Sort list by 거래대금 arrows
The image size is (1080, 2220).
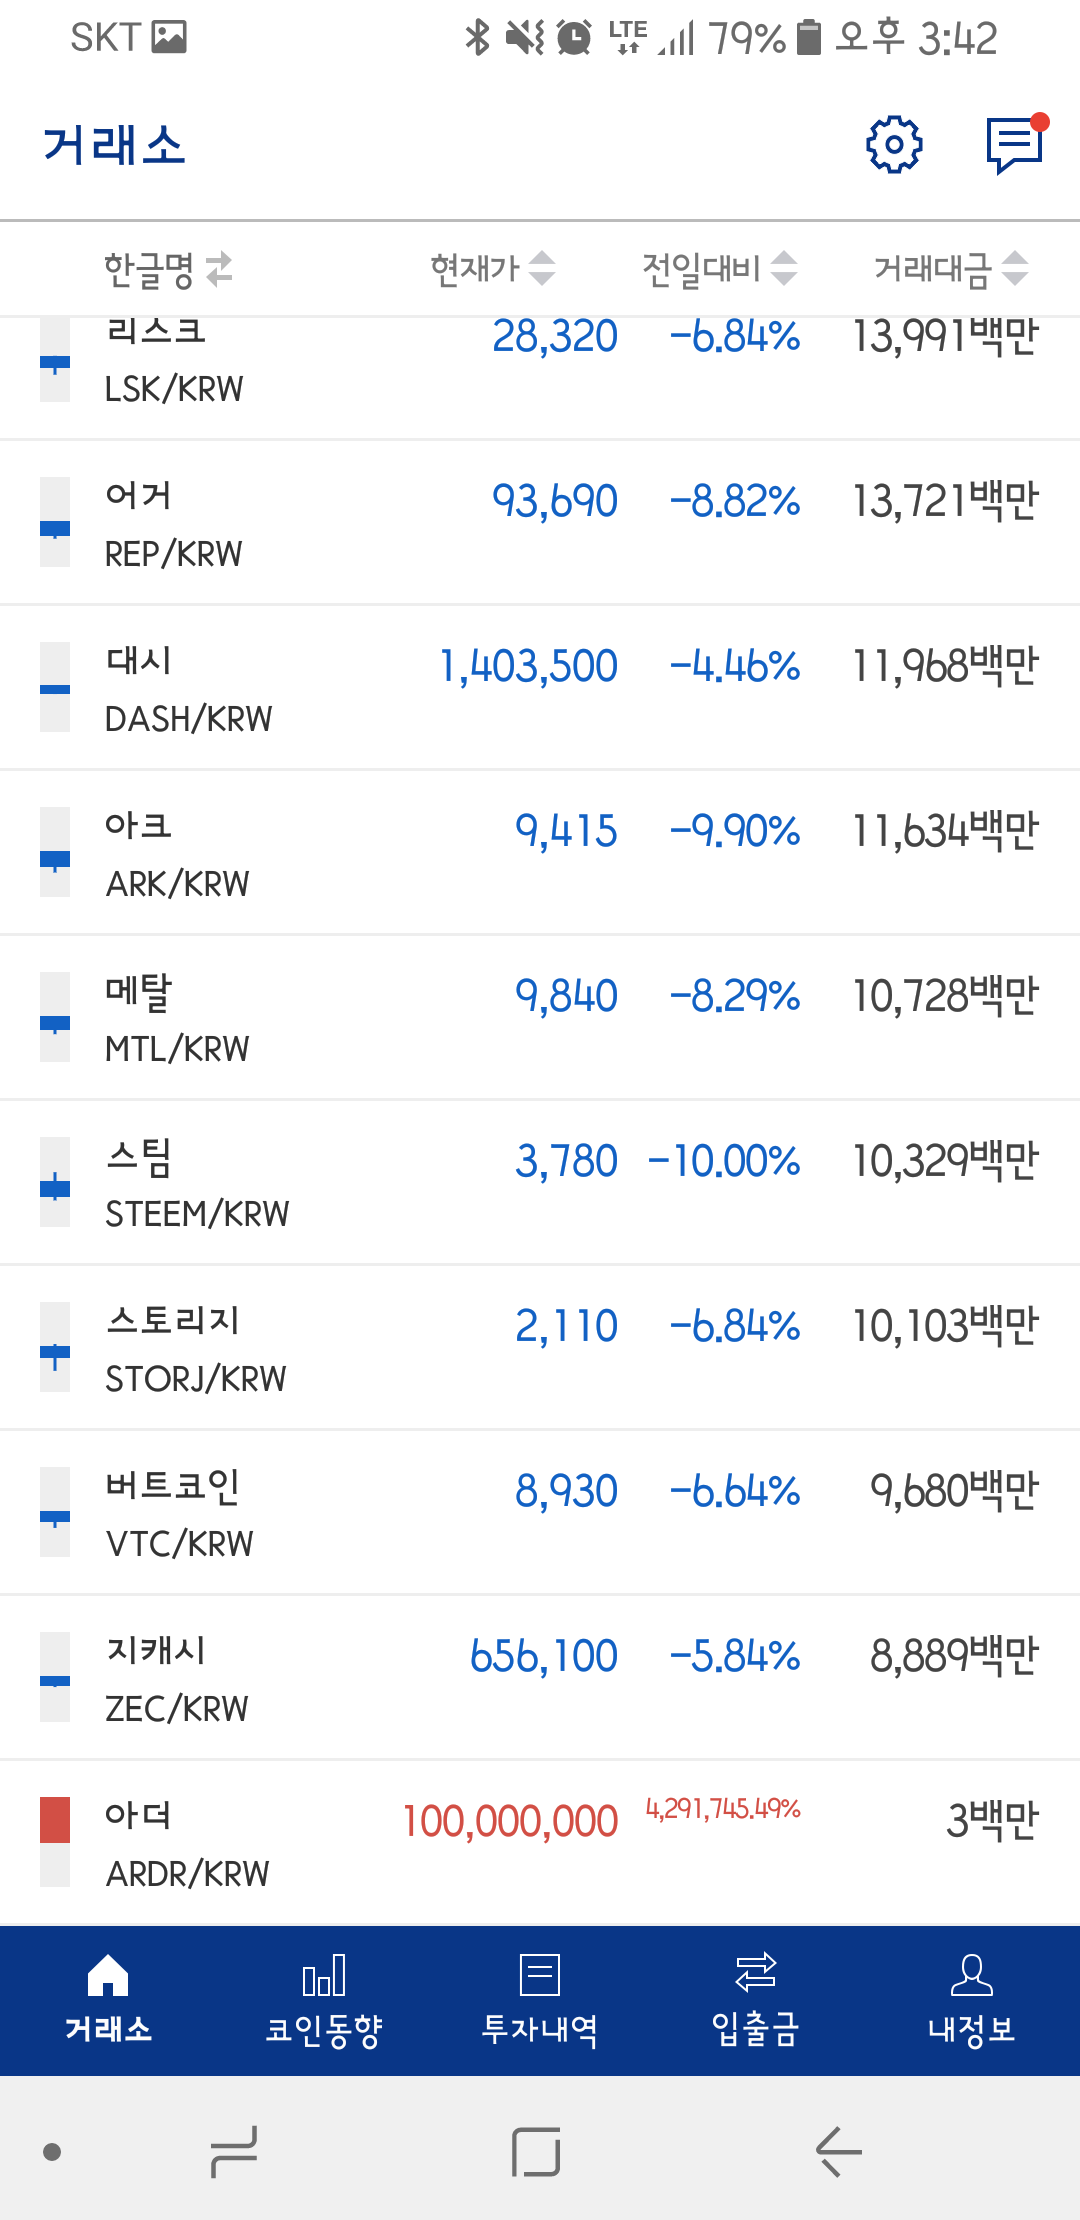1015,268
